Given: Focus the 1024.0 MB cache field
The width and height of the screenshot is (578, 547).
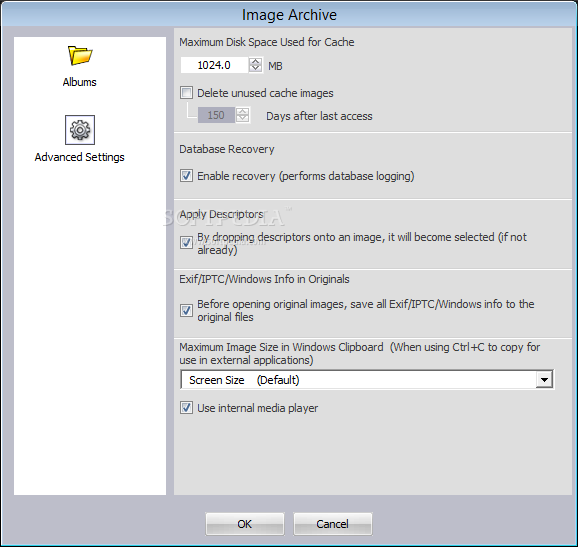Looking at the screenshot, I should click(215, 65).
